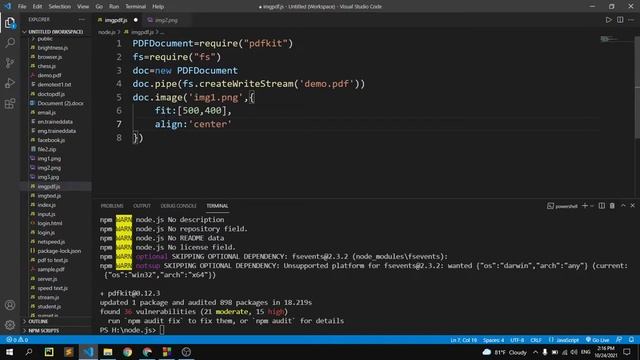Maximize the terminal panel with the chevron up
Screen dimensions: 640x360
tap(623, 206)
